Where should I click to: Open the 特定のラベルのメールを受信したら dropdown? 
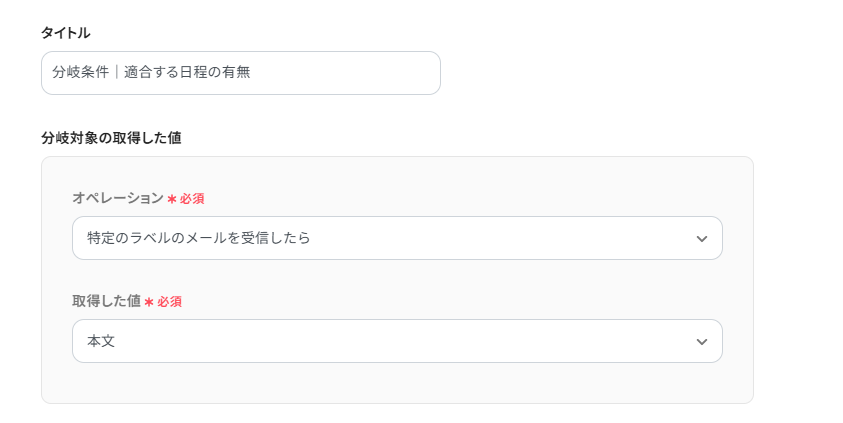point(397,238)
